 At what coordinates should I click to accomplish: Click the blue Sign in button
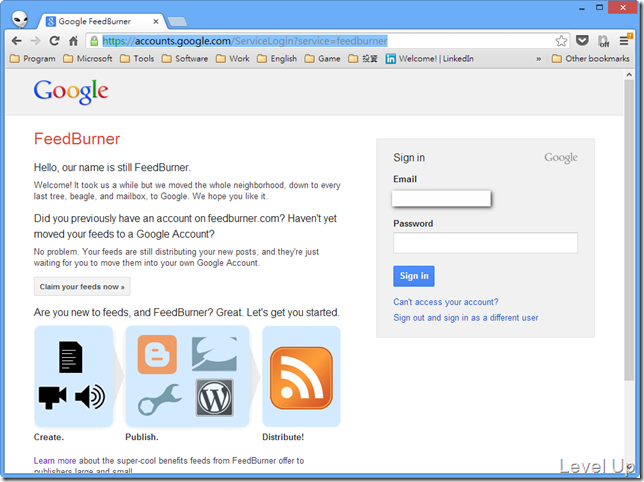(x=414, y=276)
